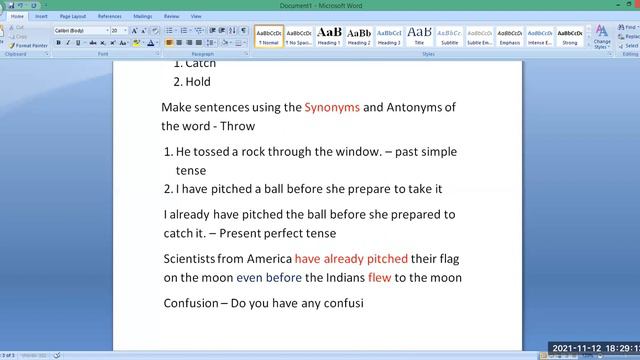Open the font name dropdown
Viewport: 640px width, 360px height.
click(x=107, y=31)
